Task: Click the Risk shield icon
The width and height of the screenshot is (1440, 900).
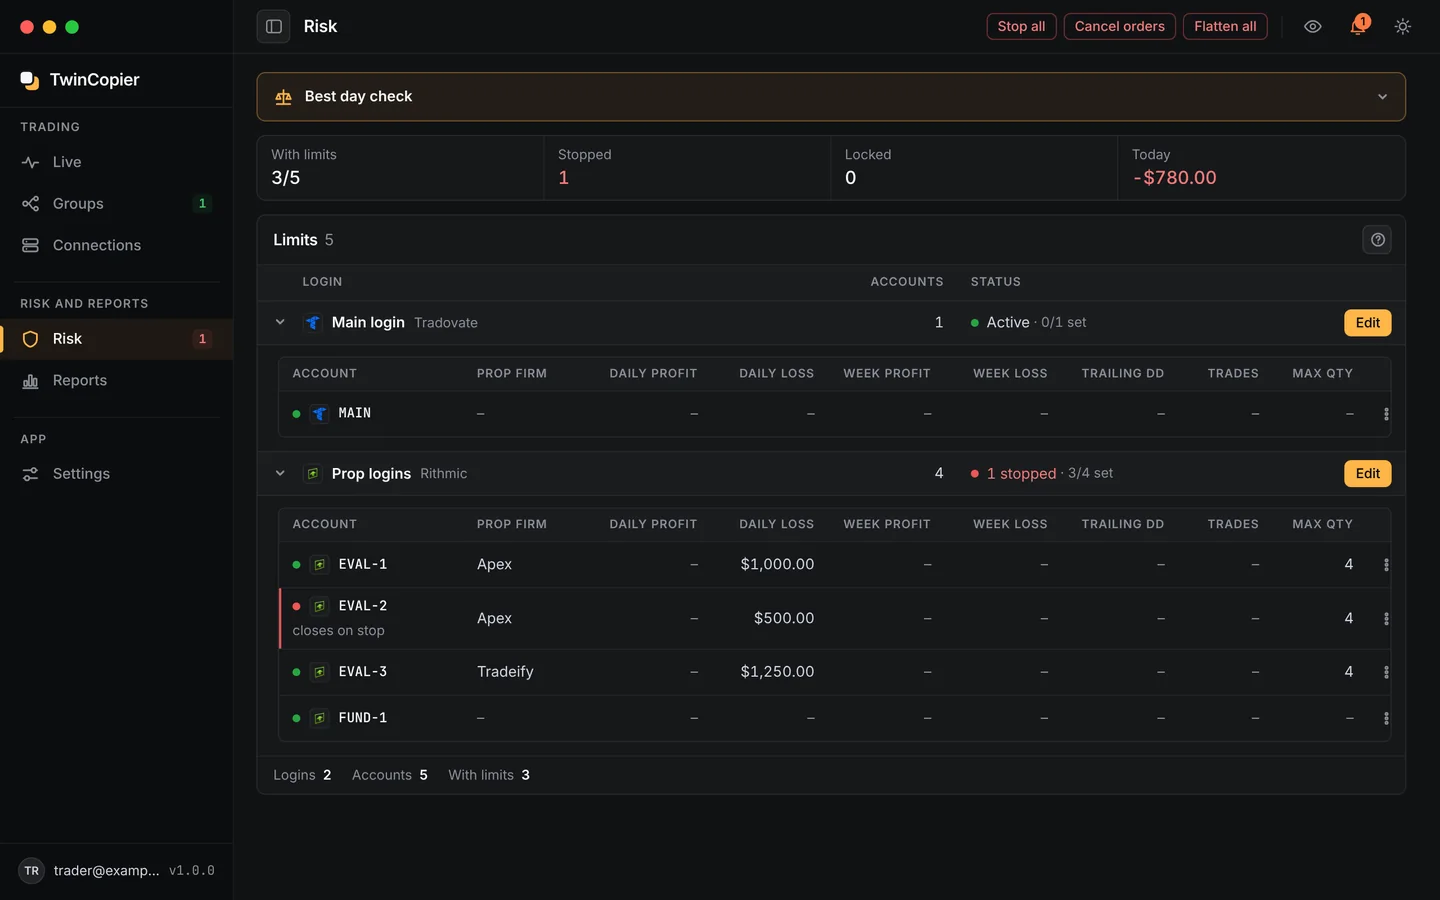Action: [31, 339]
